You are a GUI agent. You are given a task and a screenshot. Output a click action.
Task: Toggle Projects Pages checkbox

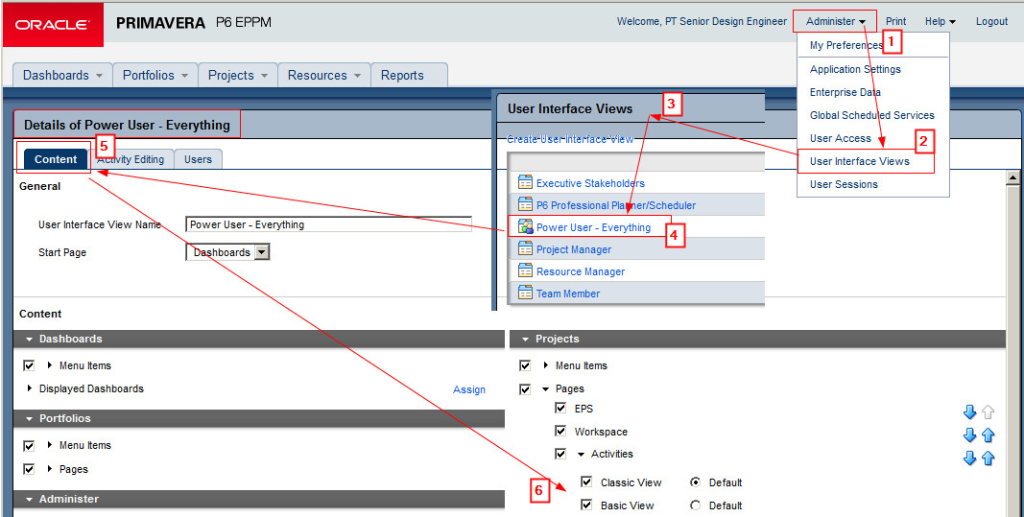525,389
